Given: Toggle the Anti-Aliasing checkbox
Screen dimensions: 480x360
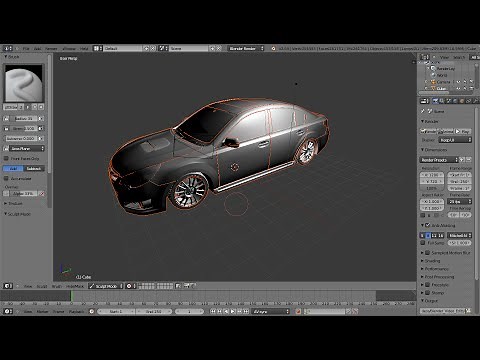Looking at the screenshot, I should 428,225.
